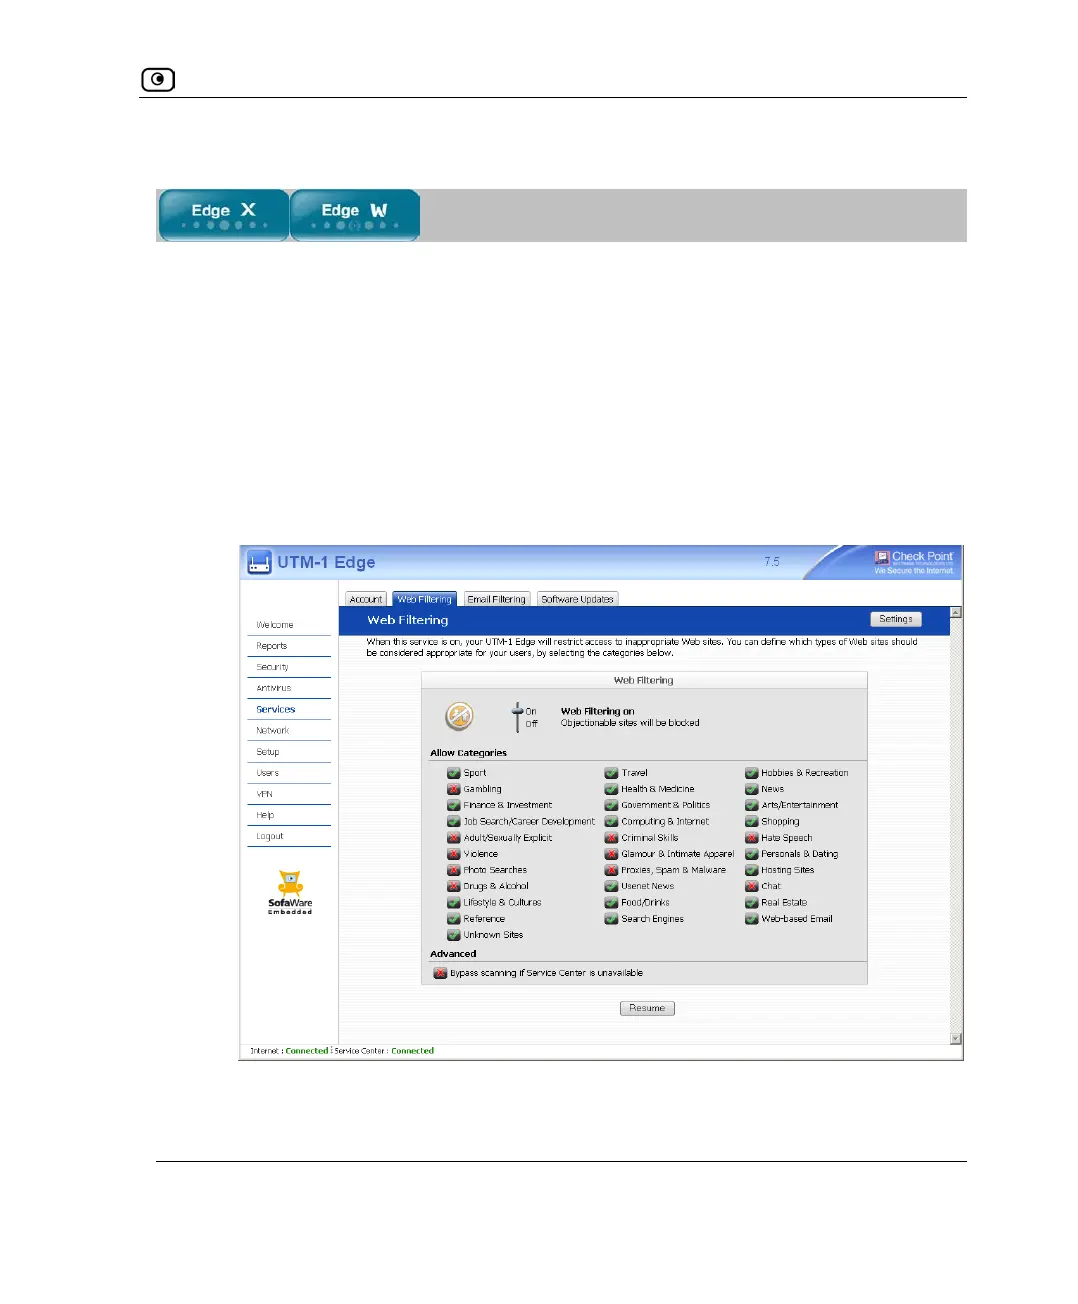Click the Check Point logo
Image resolution: width=1078 pixels, height=1304 pixels.
point(914,562)
